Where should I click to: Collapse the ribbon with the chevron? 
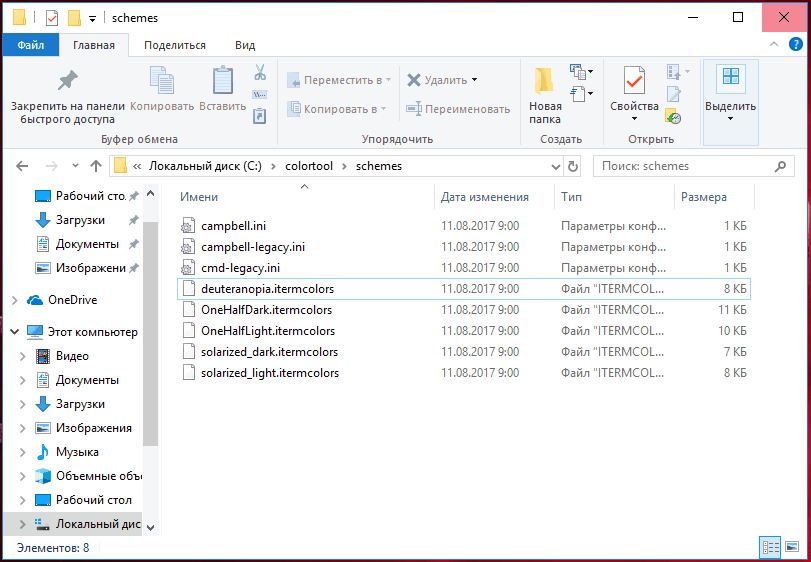(774, 44)
